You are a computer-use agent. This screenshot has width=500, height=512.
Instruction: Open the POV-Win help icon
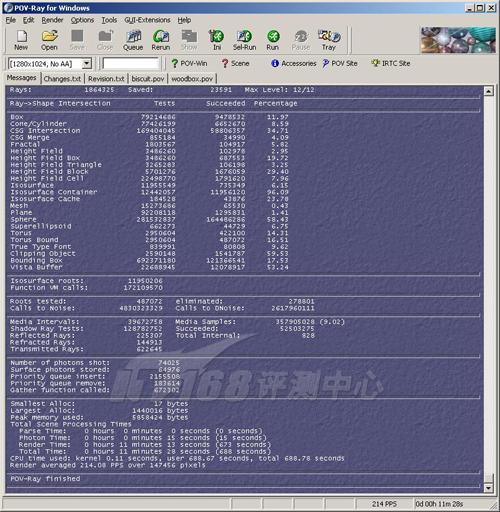point(189,63)
